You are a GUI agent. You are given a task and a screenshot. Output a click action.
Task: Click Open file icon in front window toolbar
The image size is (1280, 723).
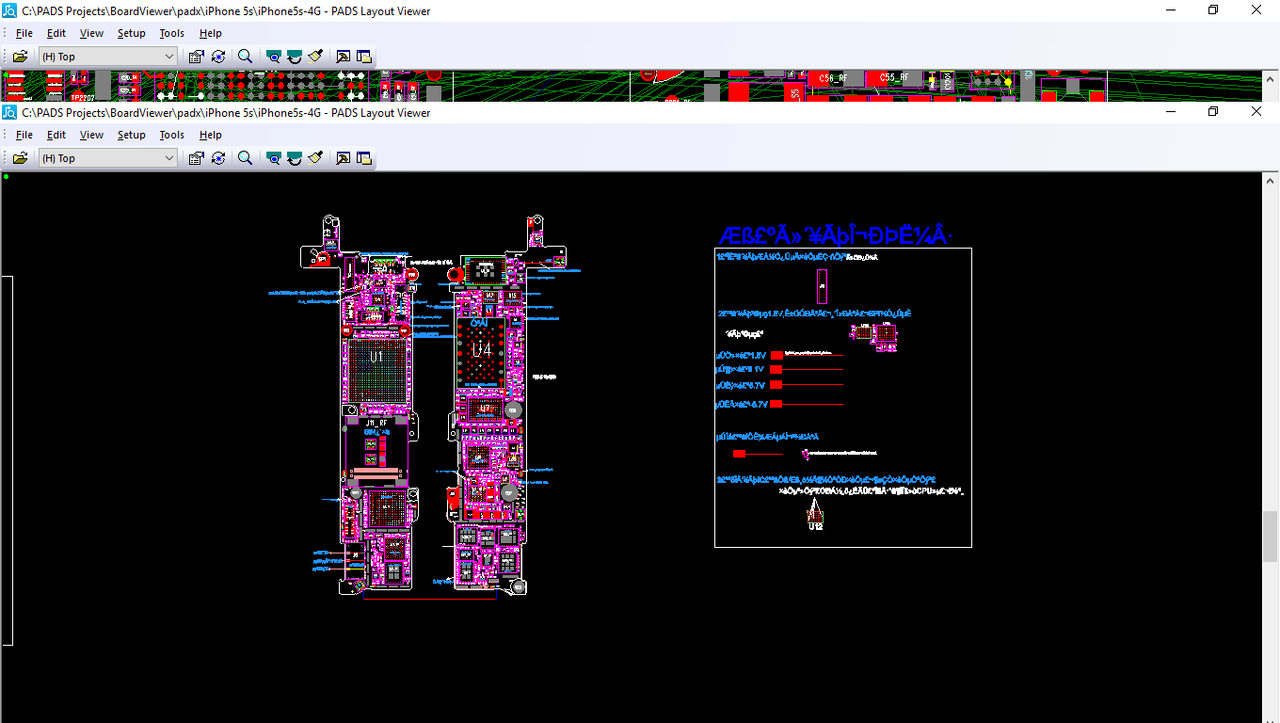[x=20, y=158]
